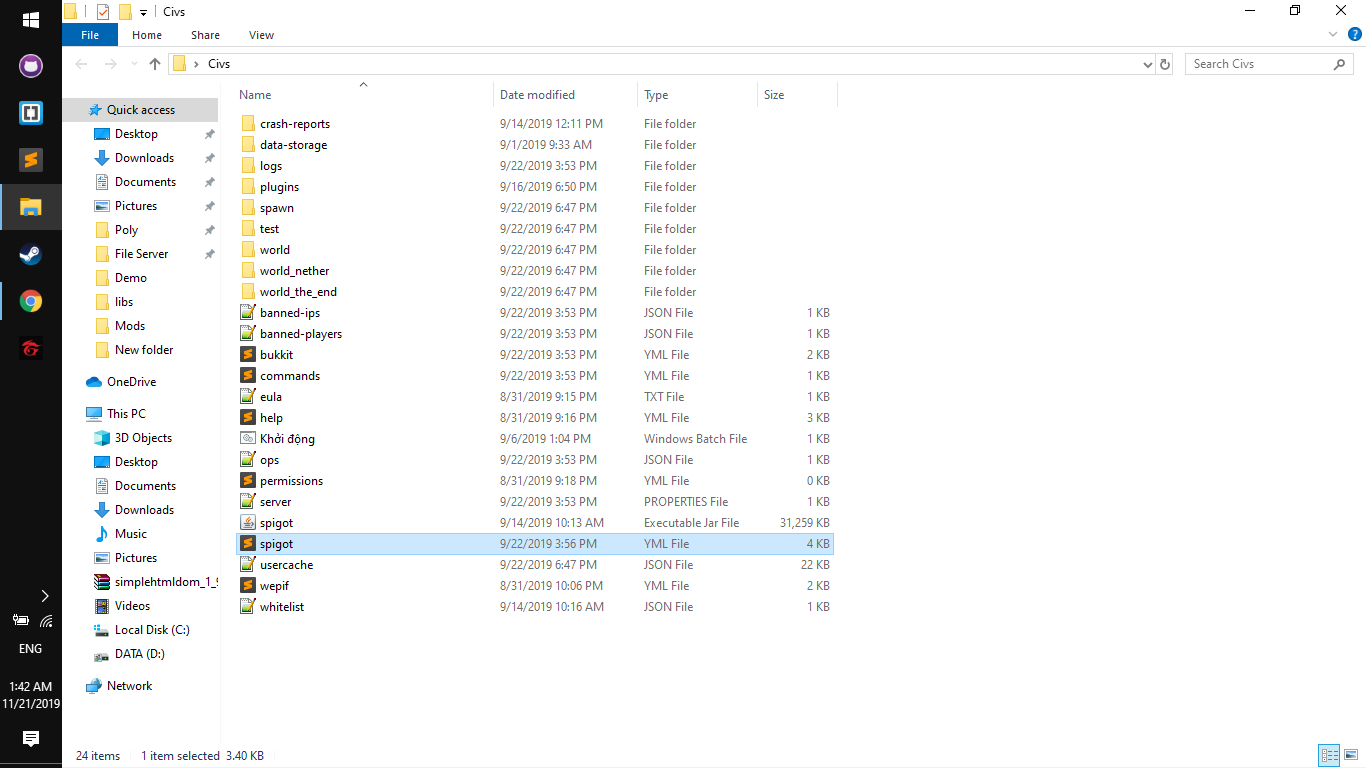Open the File tab
The height and width of the screenshot is (768, 1366).
tap(90, 35)
